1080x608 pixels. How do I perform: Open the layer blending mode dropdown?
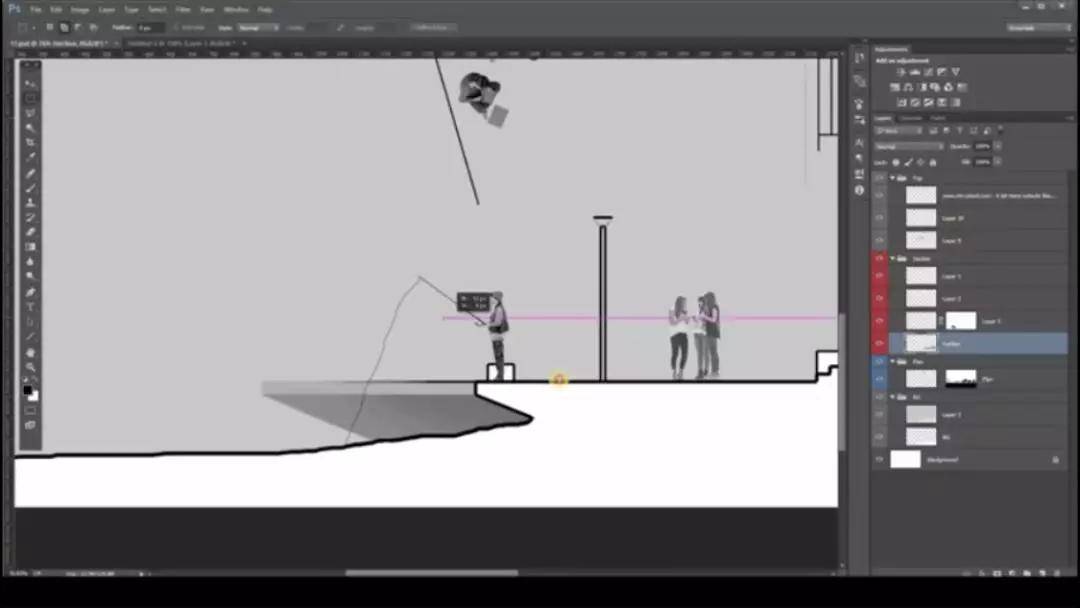pyautogui.click(x=905, y=146)
